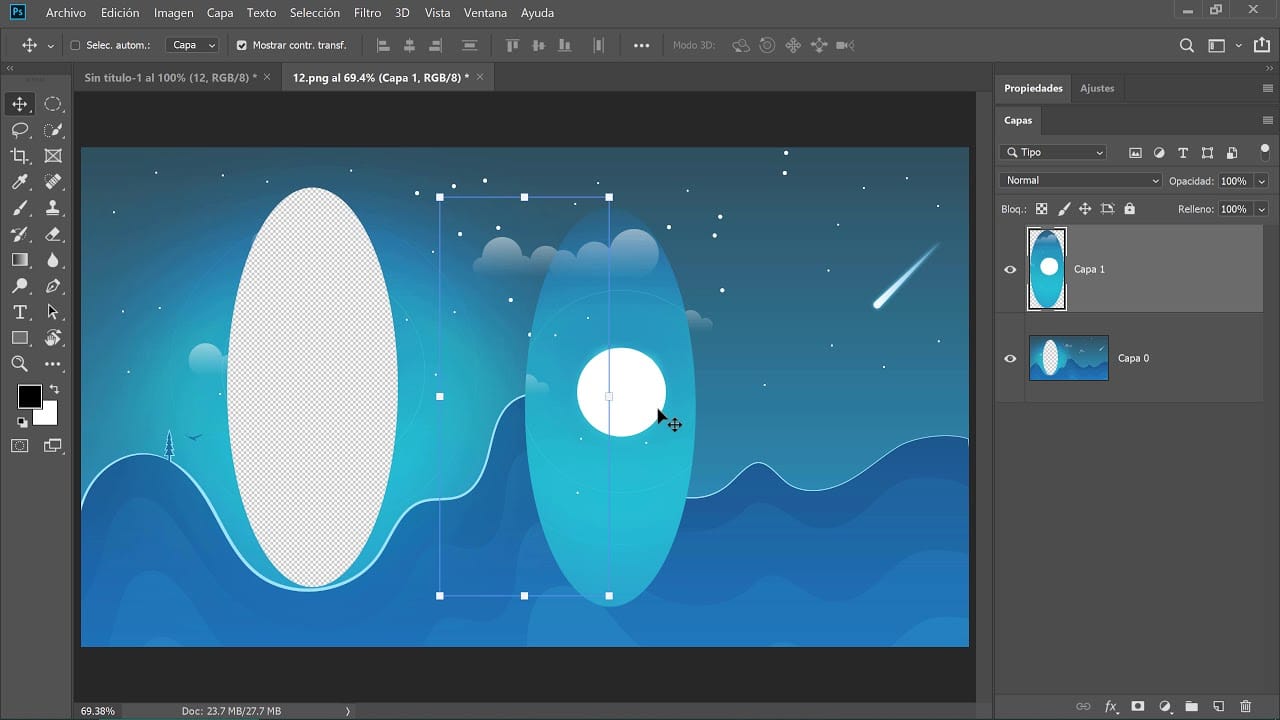The image size is (1280, 720).
Task: Choose the Eyedropper tool
Action: pos(20,182)
